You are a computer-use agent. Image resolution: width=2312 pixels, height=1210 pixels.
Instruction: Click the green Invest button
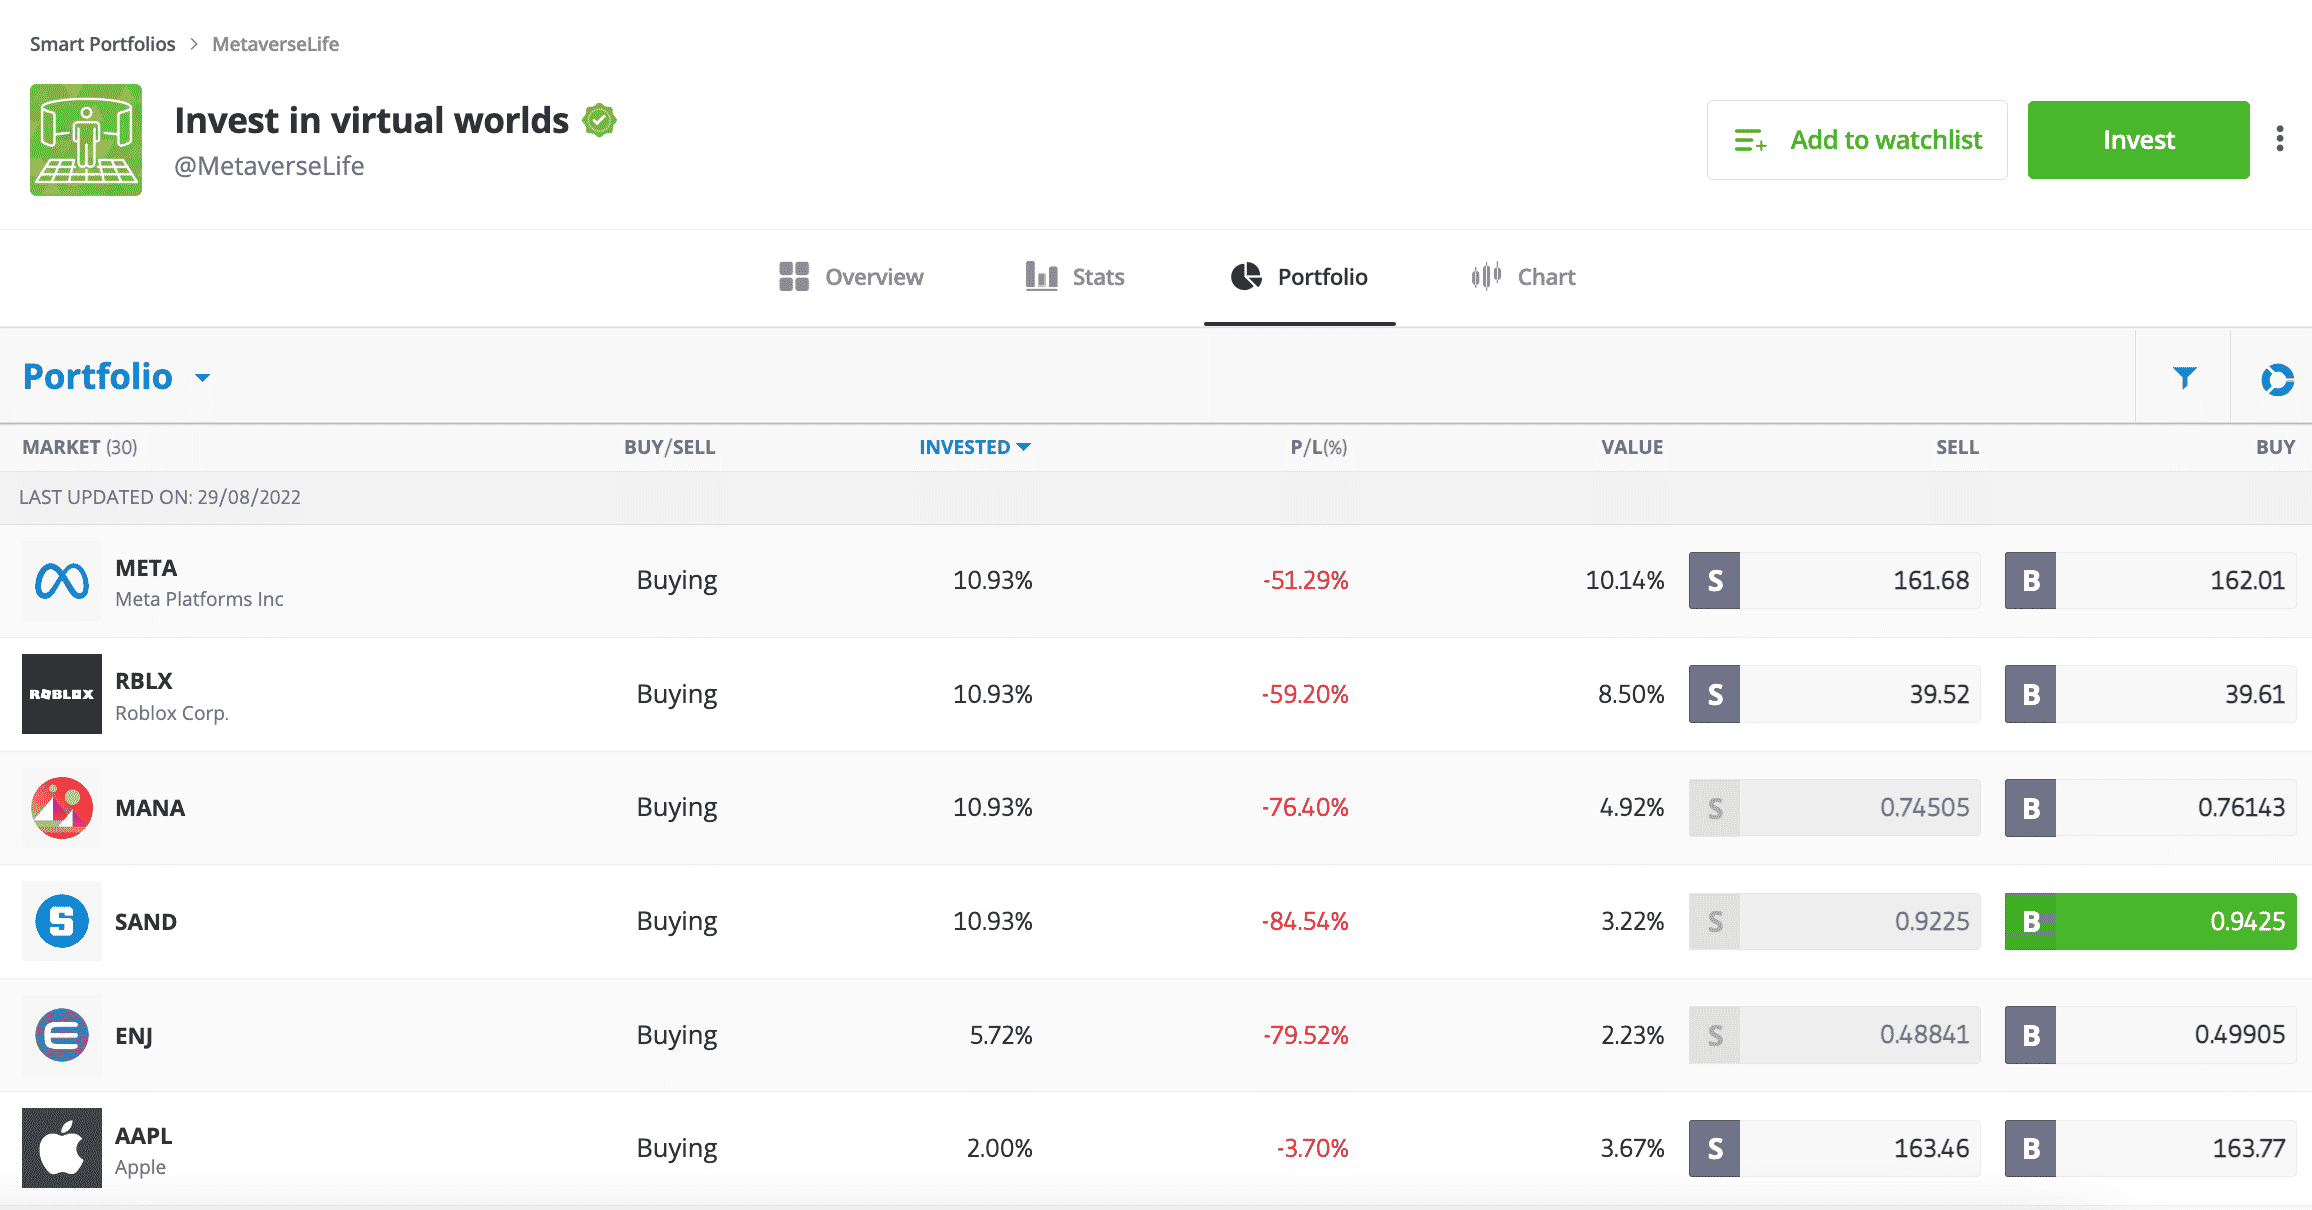pos(2138,140)
